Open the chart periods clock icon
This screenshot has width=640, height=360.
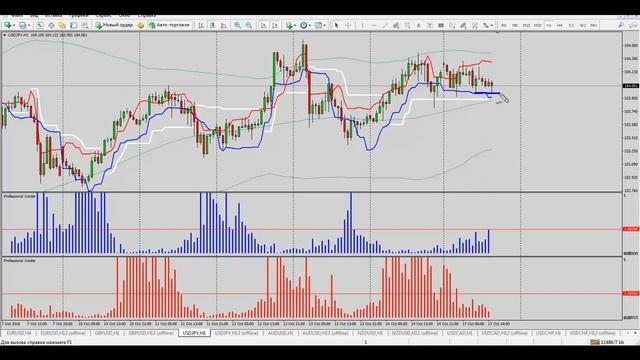[x=303, y=25]
